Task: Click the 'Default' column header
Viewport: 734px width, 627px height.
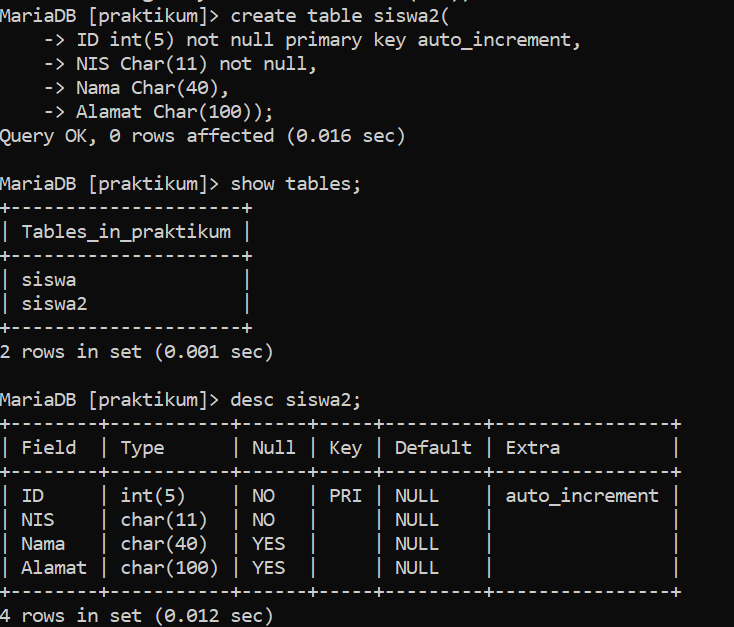Action: click(433, 448)
